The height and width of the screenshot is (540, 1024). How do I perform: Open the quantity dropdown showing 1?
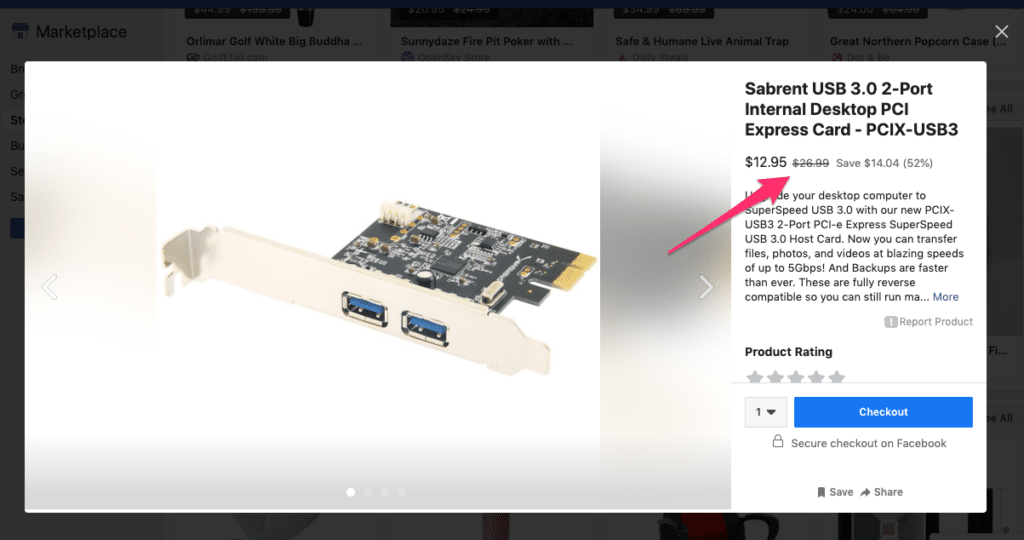766,412
